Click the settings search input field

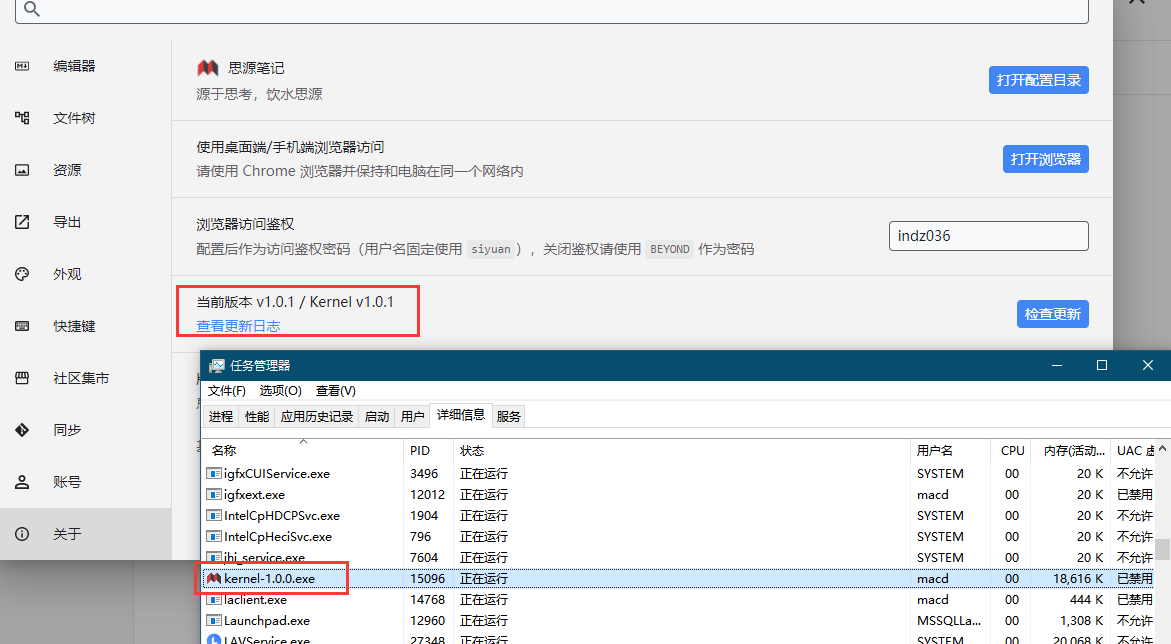[x=551, y=10]
